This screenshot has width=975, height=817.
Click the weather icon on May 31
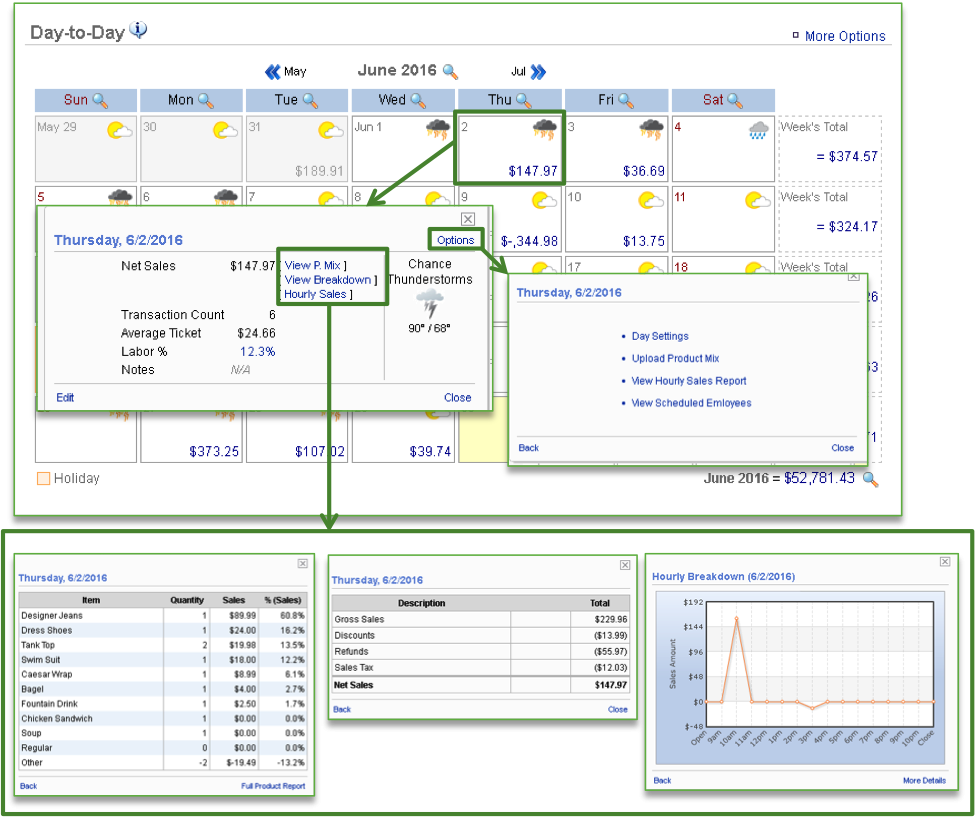click(x=331, y=131)
